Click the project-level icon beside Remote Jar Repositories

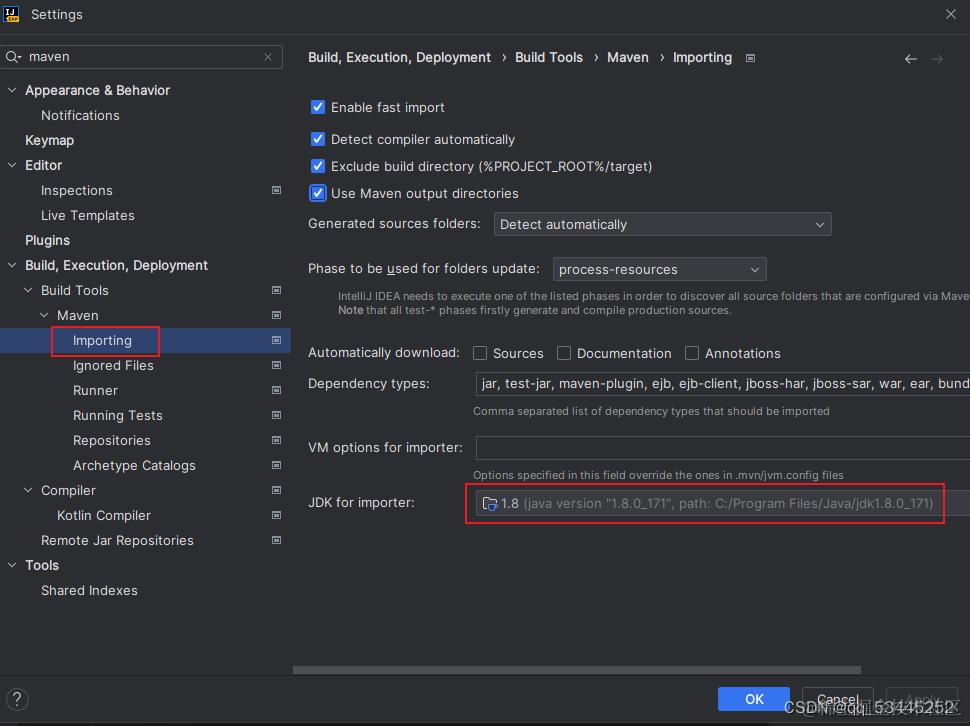pyautogui.click(x=277, y=540)
